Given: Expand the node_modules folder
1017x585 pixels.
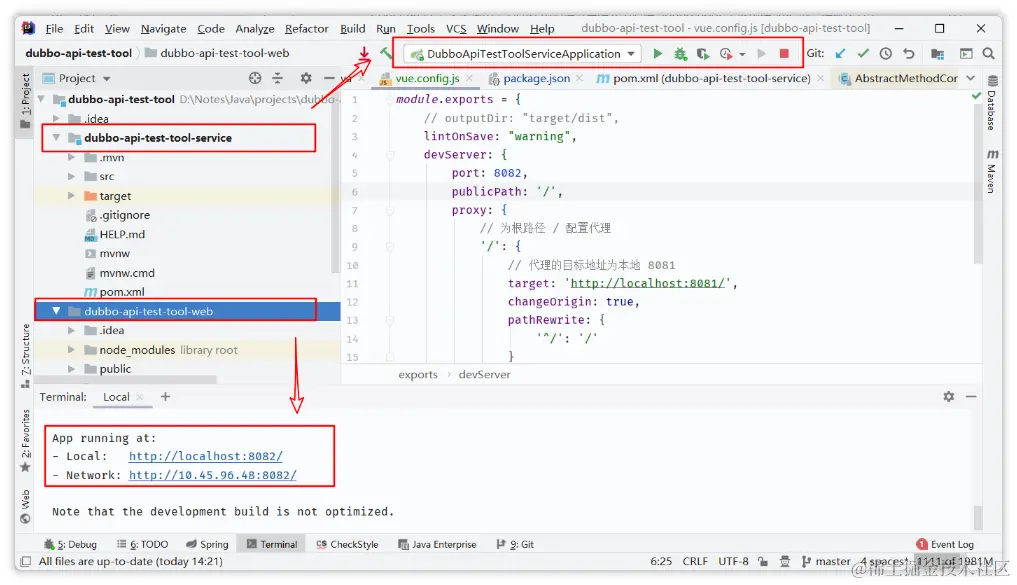Looking at the screenshot, I should coord(71,350).
